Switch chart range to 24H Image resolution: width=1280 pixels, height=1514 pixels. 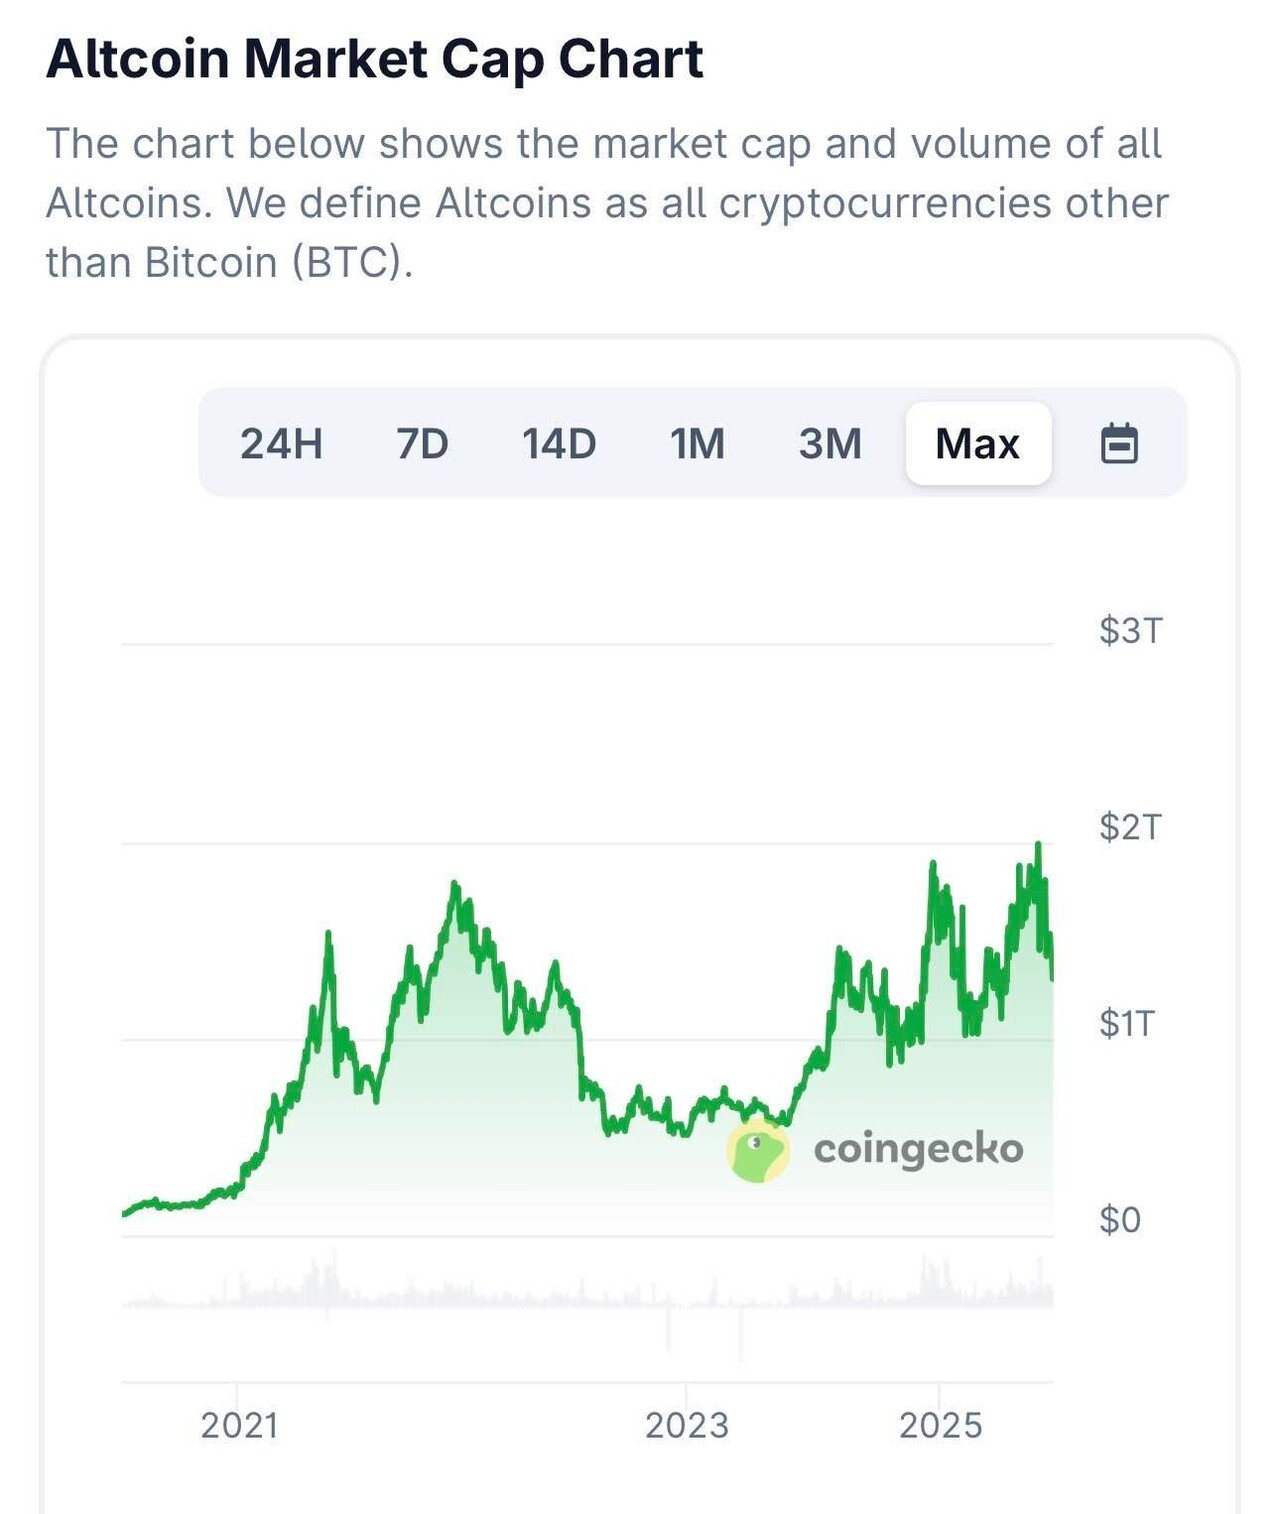coord(281,443)
